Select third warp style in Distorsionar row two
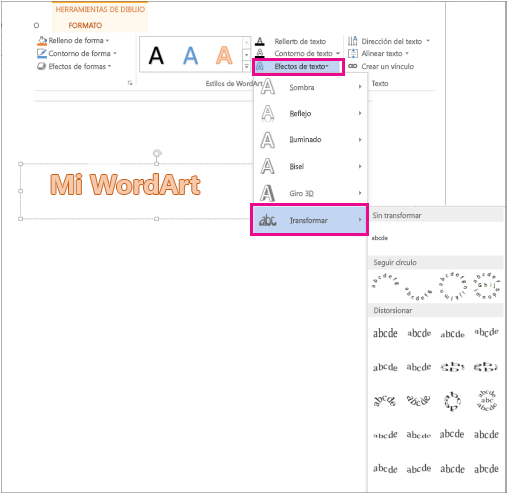507x493 pixels. tap(452, 367)
